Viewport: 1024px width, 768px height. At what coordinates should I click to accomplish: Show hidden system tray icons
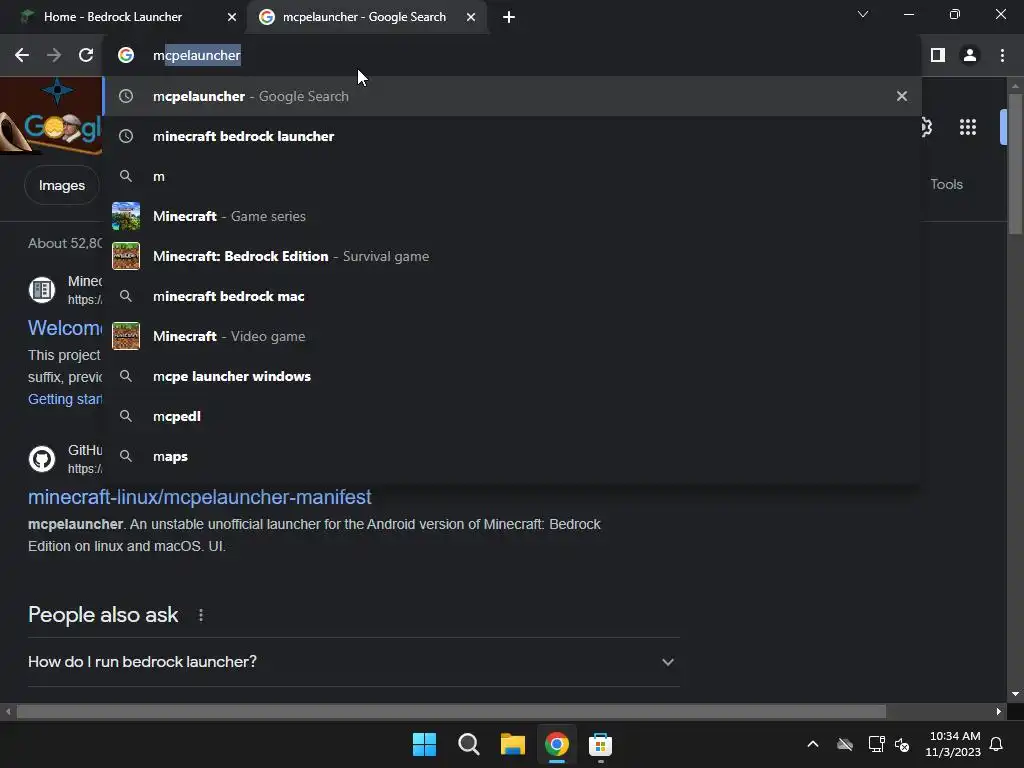pos(813,744)
